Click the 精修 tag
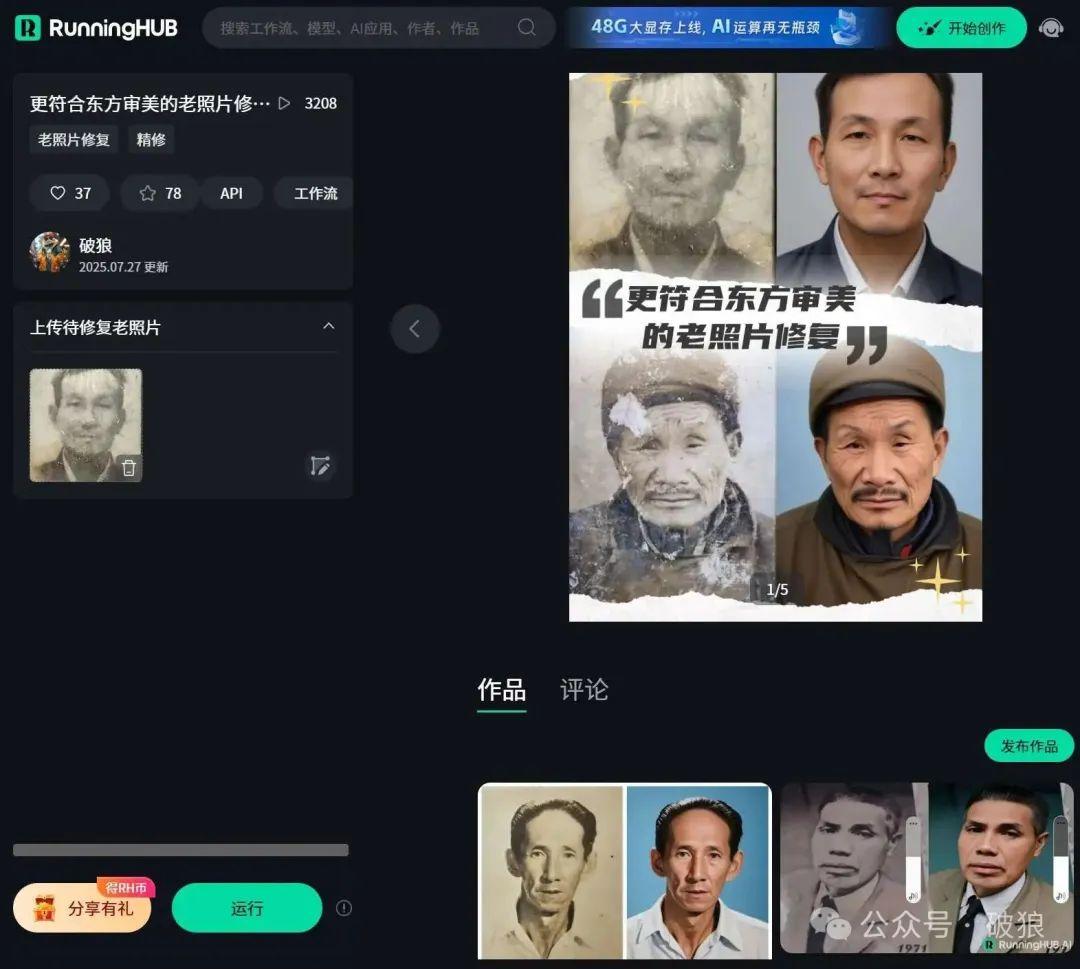 [150, 140]
